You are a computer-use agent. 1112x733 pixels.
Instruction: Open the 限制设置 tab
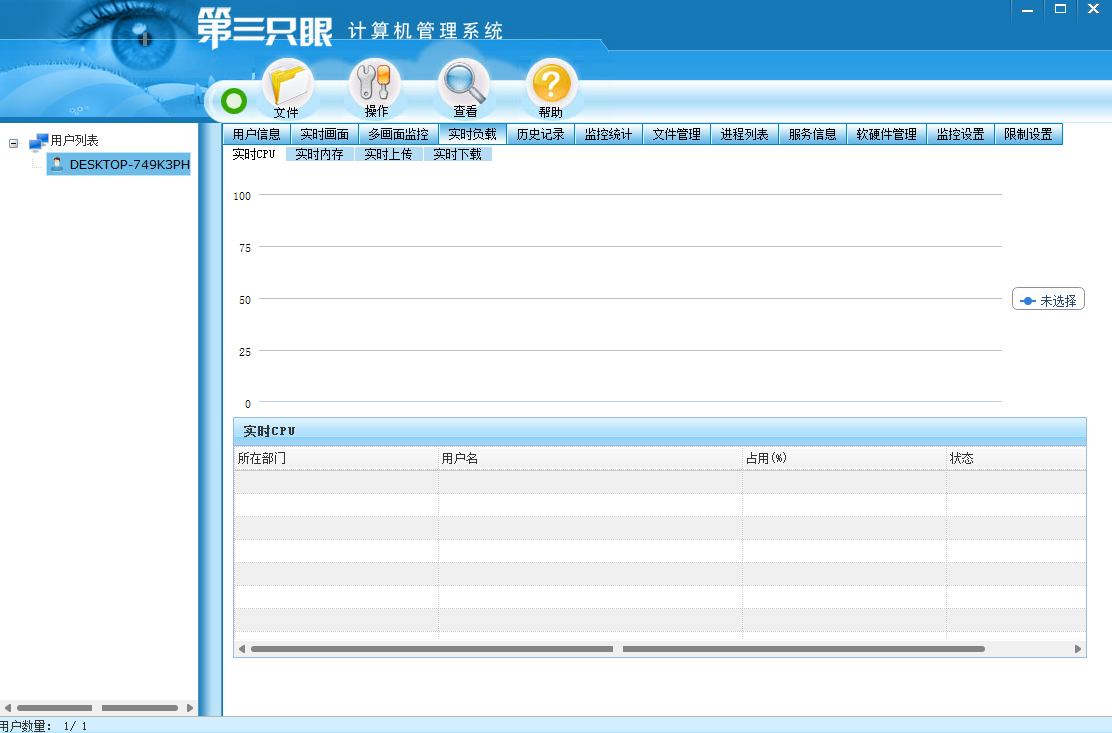(x=1028, y=134)
